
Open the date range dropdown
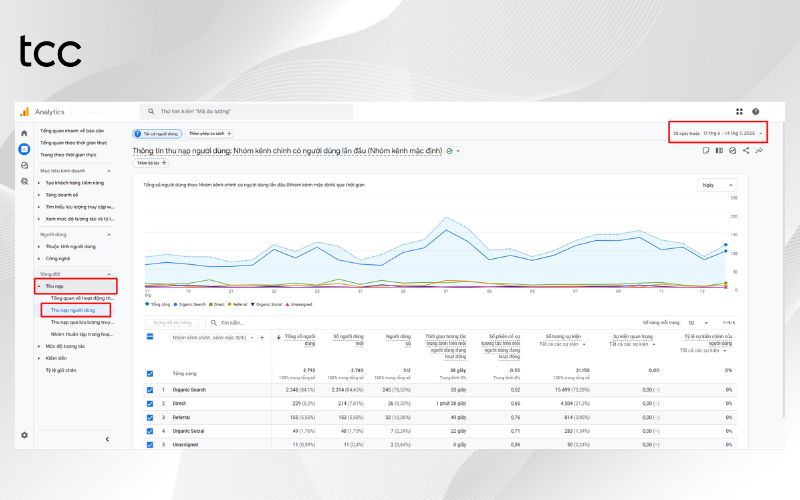tap(718, 133)
